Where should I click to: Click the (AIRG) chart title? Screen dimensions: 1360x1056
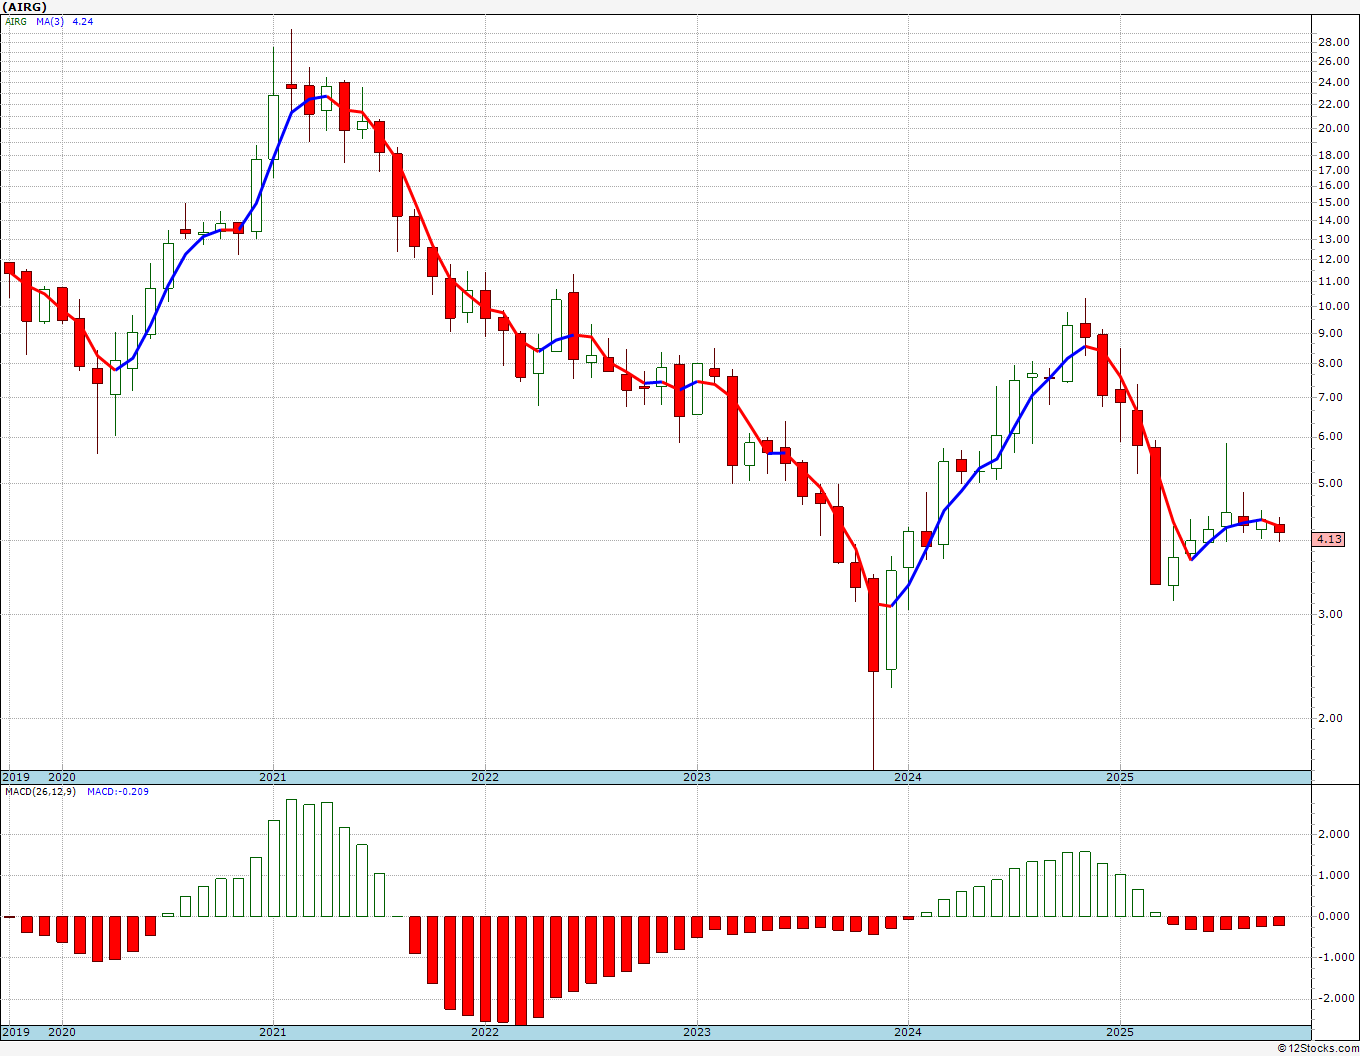point(23,7)
